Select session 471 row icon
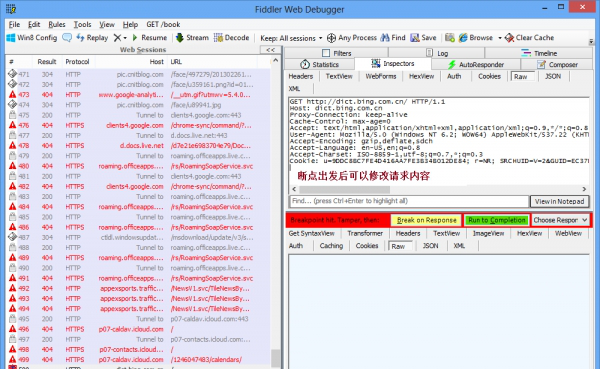 click(12, 74)
